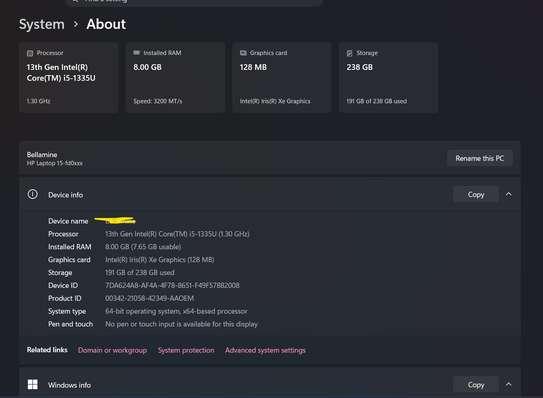Click the Speed: 3200 MT/s text
Screen dimensions: 543x398
(x=158, y=101)
